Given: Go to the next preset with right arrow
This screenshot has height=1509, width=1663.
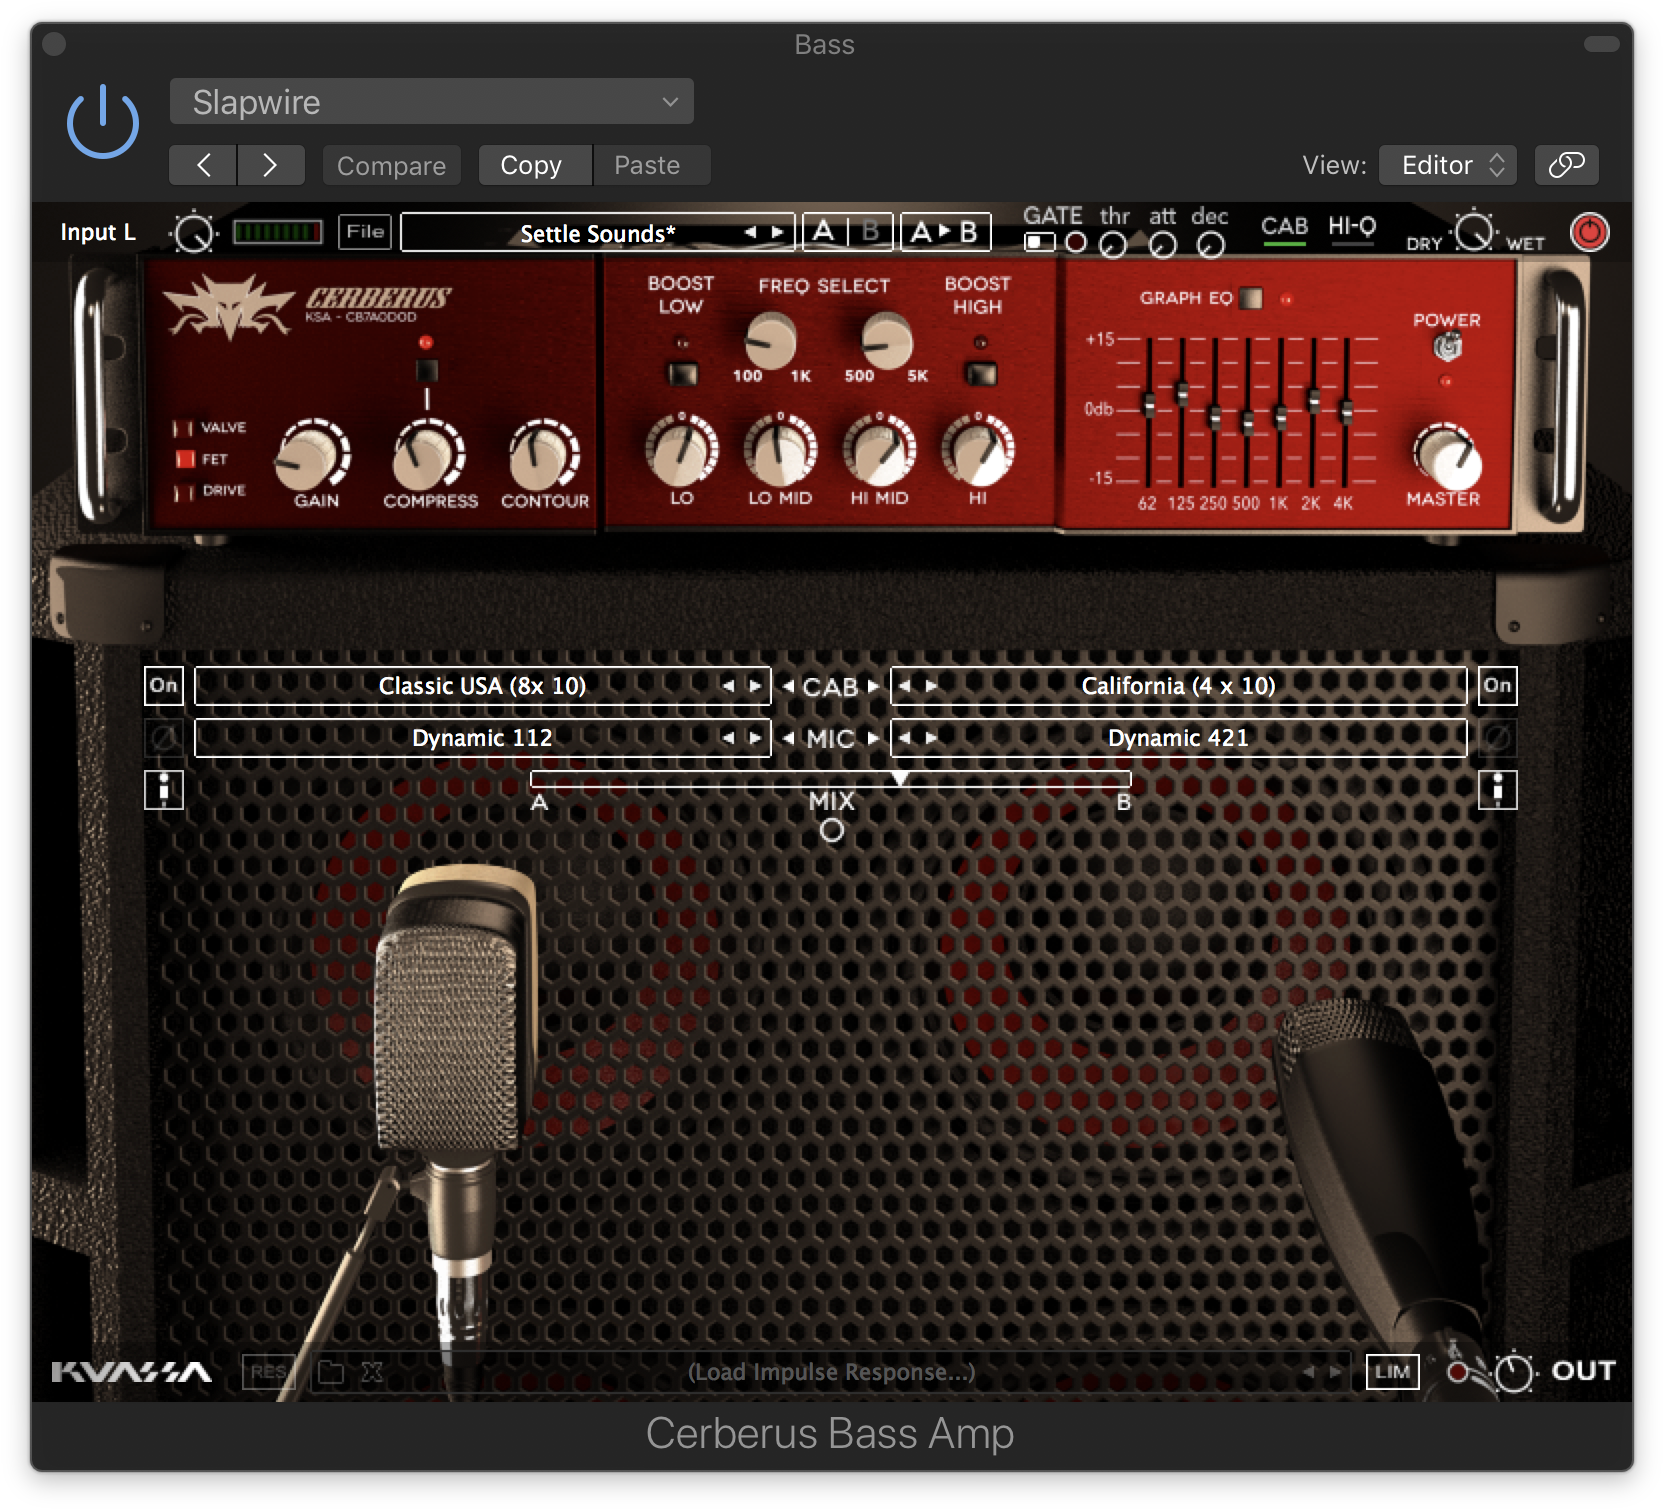Looking at the screenshot, I should click(270, 165).
